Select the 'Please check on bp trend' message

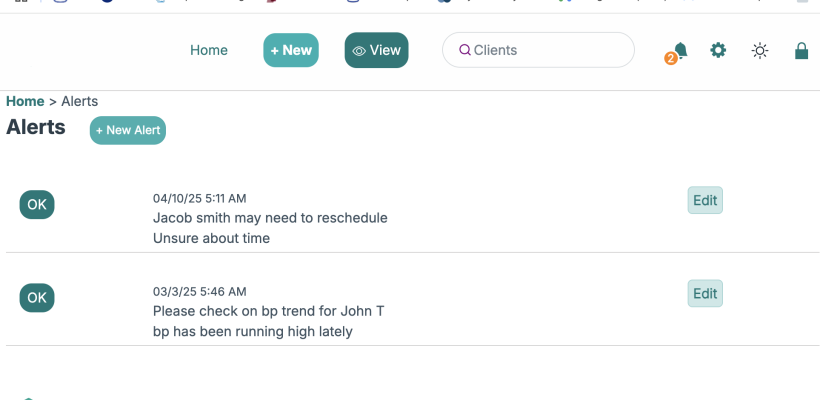tap(268, 311)
